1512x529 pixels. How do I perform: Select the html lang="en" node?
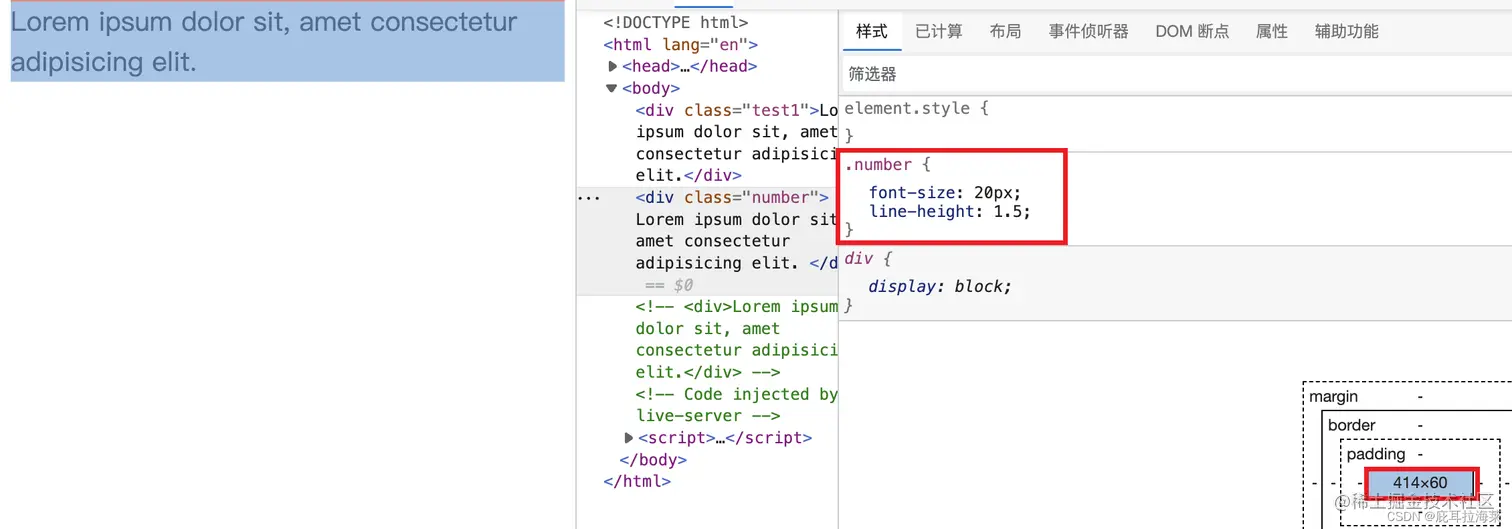pos(680,44)
